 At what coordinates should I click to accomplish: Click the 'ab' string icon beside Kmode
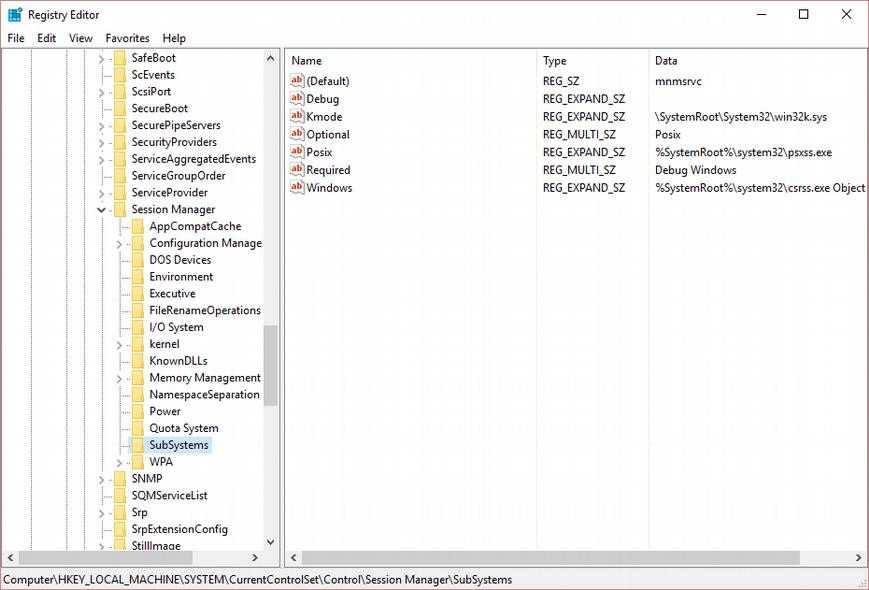[x=297, y=117]
